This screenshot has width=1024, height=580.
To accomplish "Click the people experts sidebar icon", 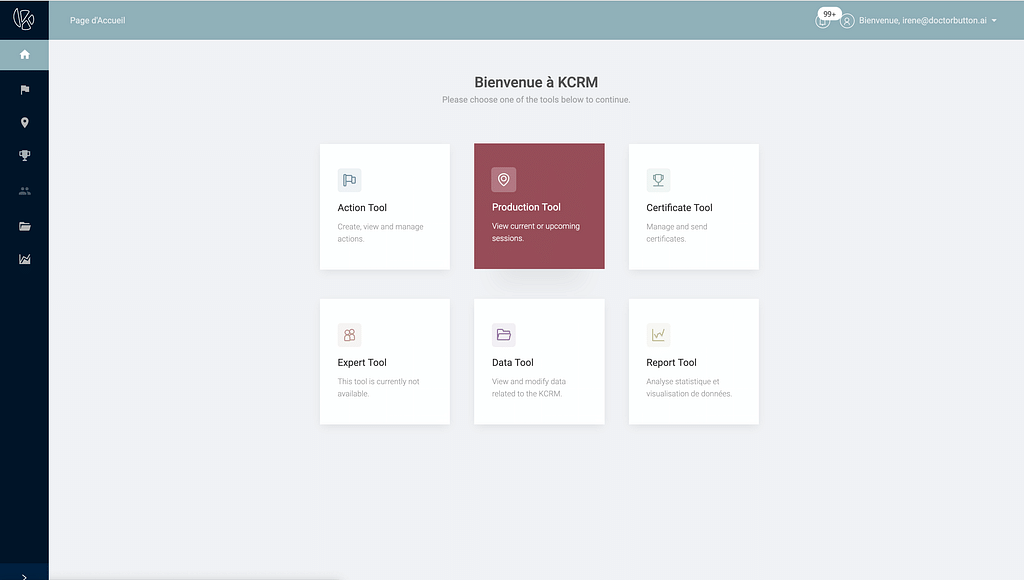I will point(24,191).
